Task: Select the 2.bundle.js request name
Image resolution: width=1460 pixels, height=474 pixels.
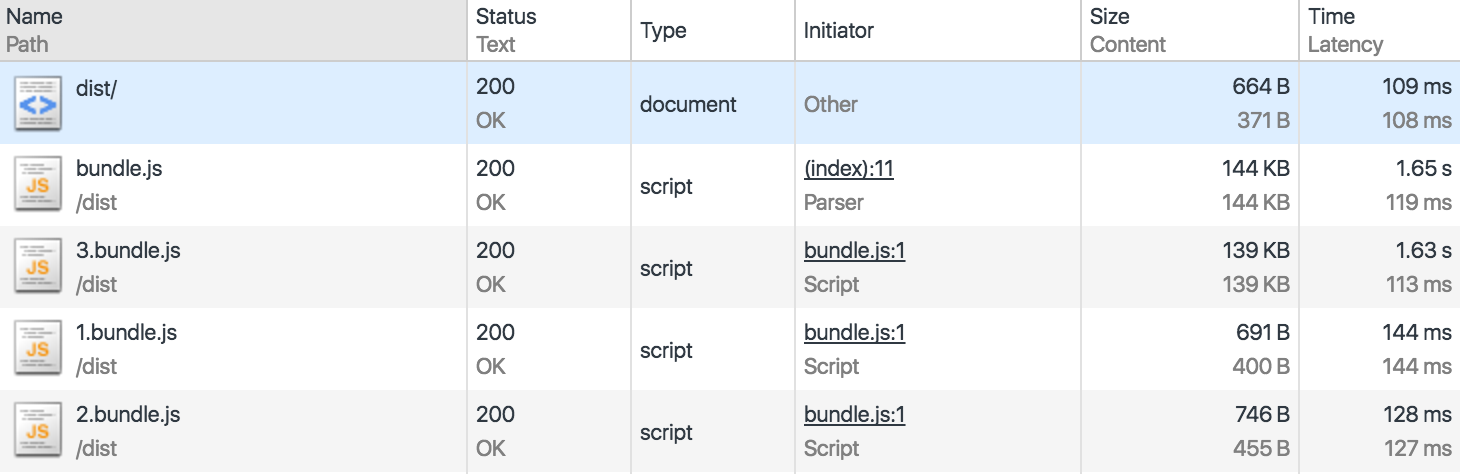Action: point(128,415)
